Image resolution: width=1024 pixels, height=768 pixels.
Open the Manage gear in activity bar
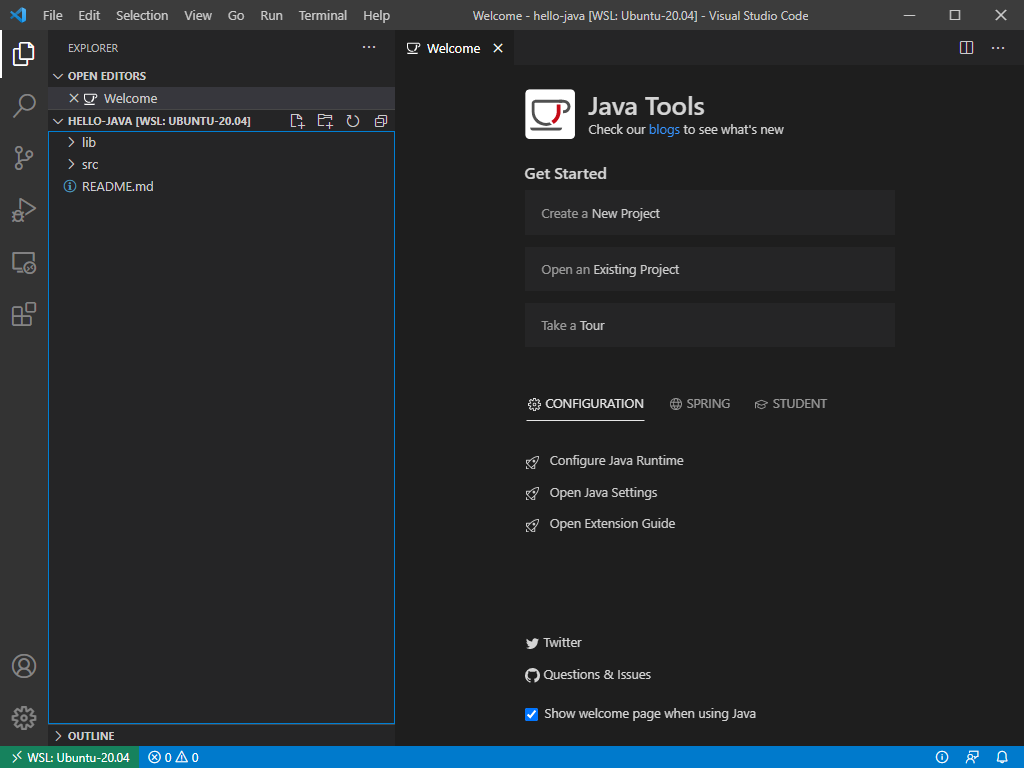pyautogui.click(x=24, y=718)
